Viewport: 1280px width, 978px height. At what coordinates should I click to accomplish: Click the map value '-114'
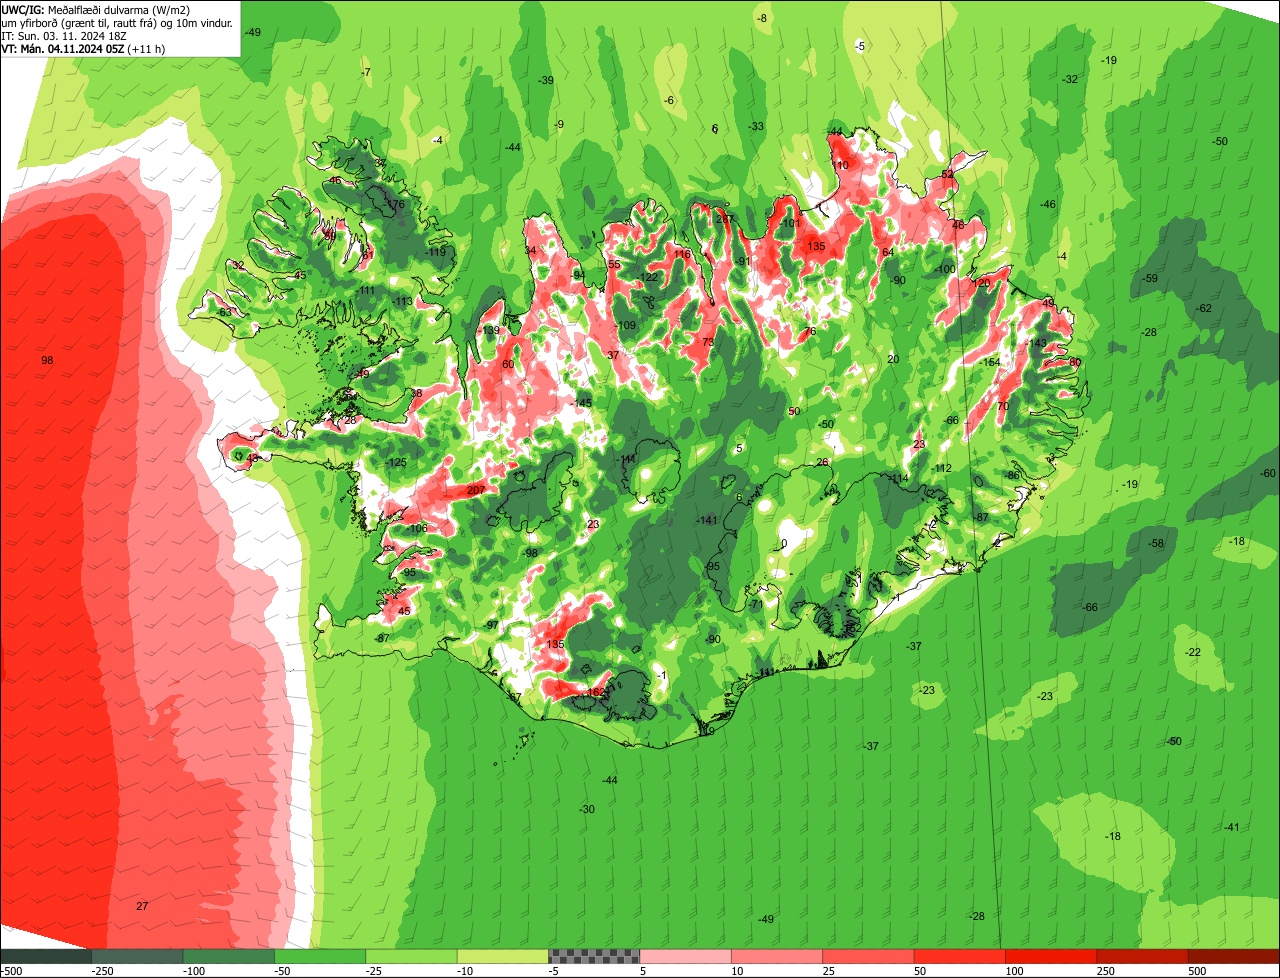897,479
